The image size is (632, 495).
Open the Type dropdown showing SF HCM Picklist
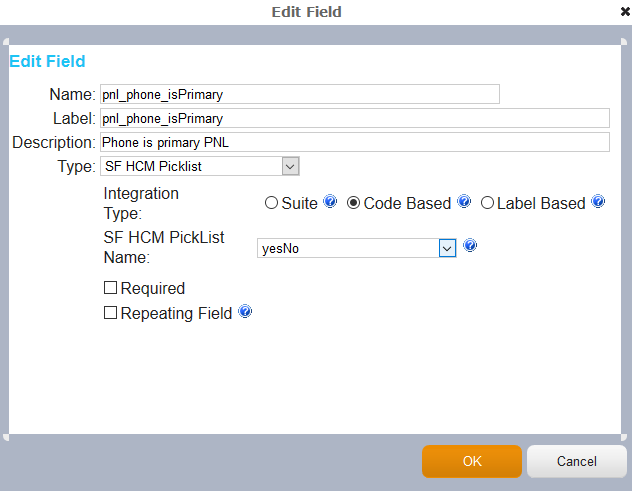tap(200, 166)
